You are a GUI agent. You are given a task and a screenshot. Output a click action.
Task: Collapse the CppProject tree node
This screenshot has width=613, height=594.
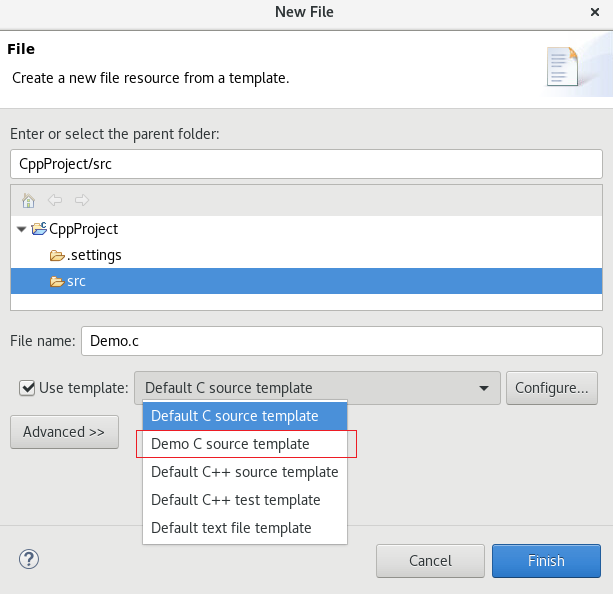(22, 229)
